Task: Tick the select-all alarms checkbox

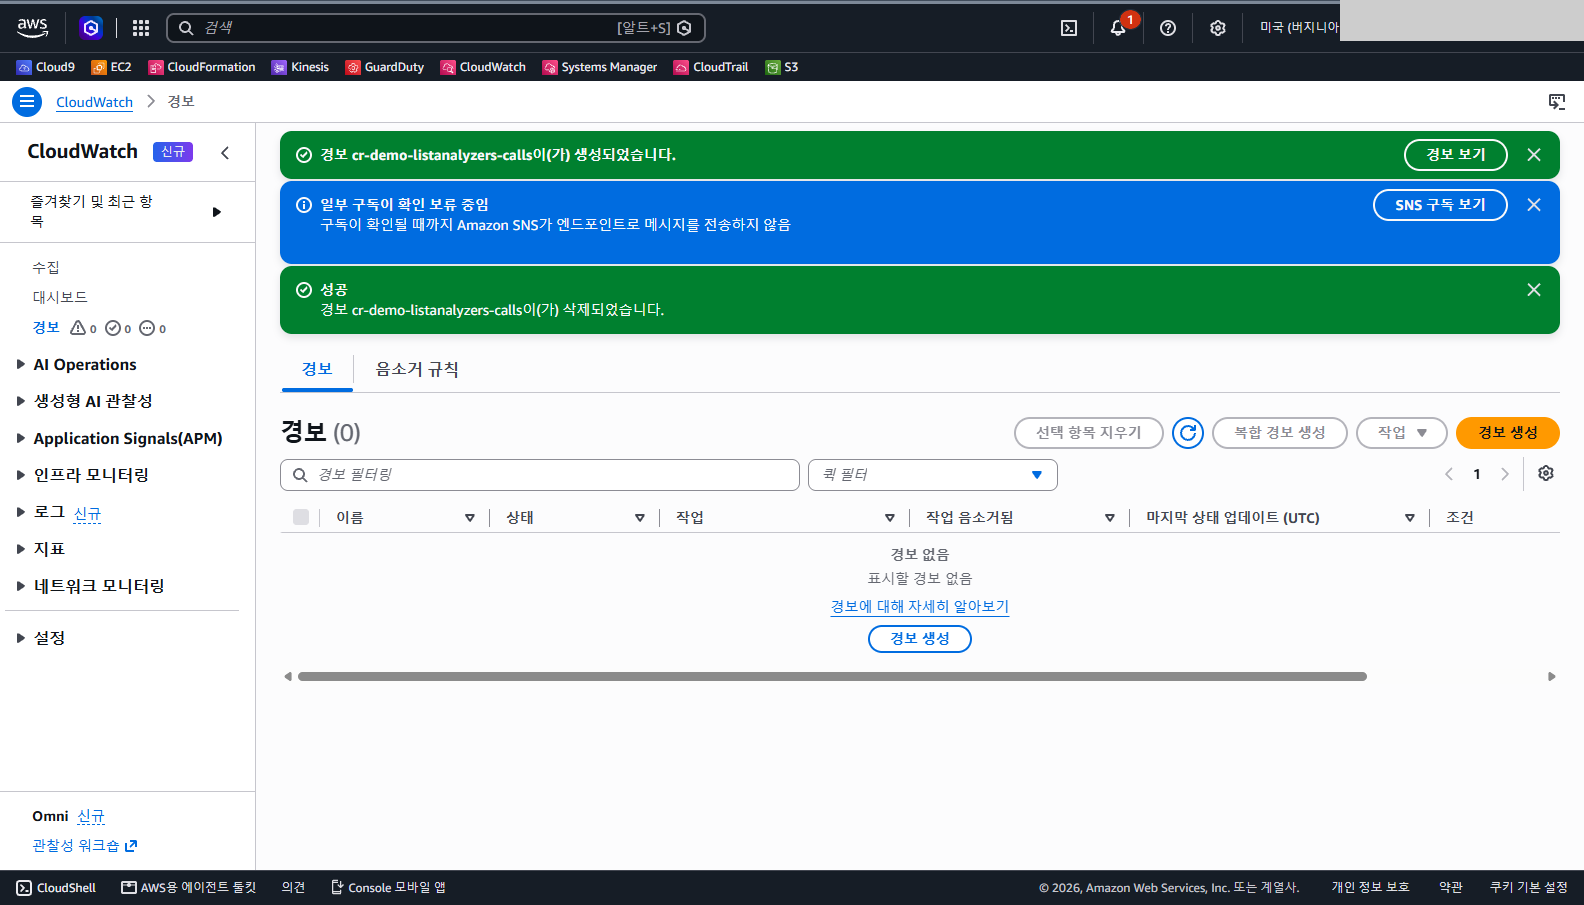Action: pyautogui.click(x=301, y=517)
